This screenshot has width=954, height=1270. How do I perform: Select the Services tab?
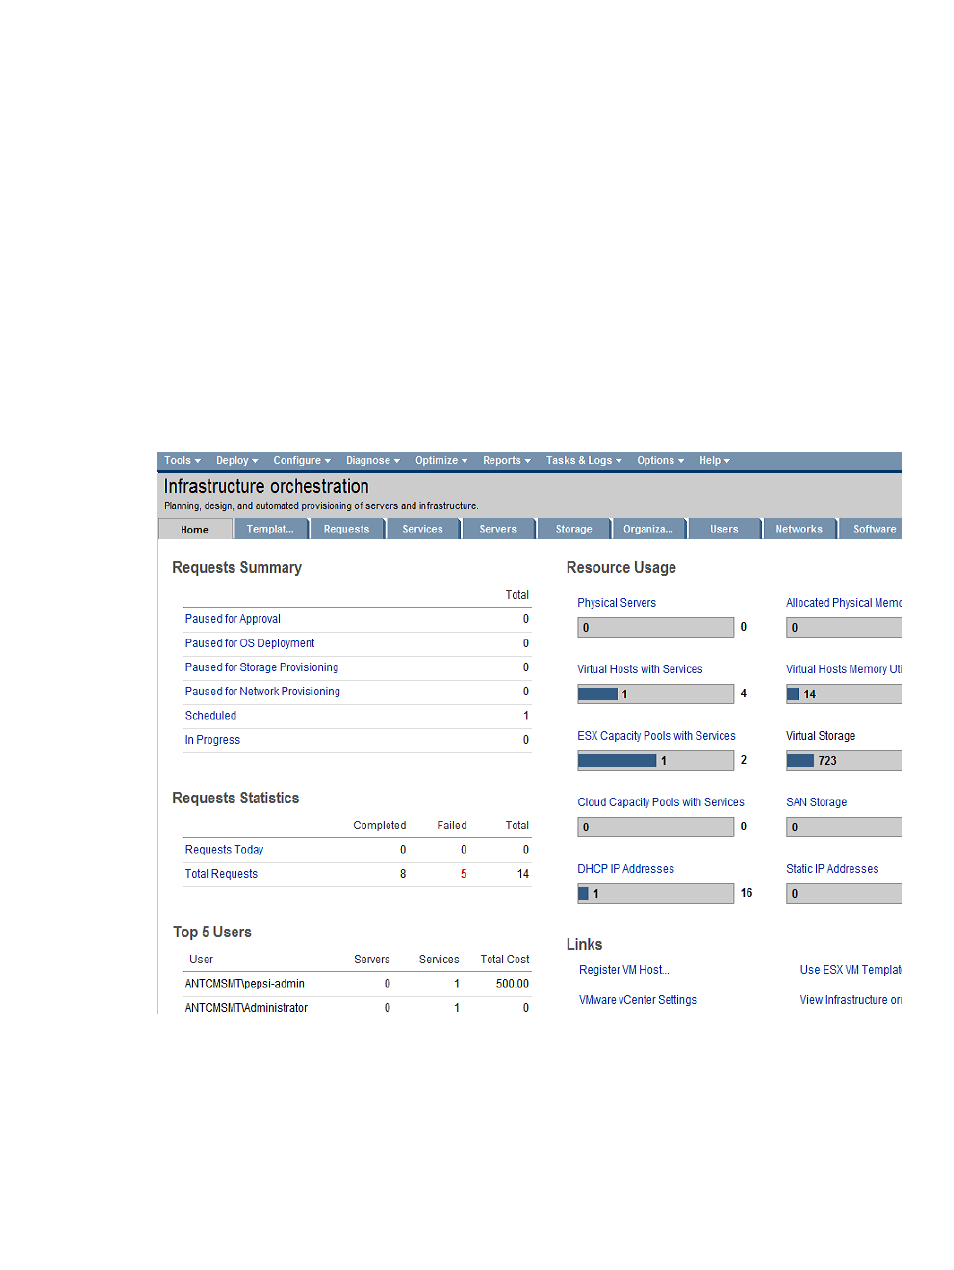point(423,529)
